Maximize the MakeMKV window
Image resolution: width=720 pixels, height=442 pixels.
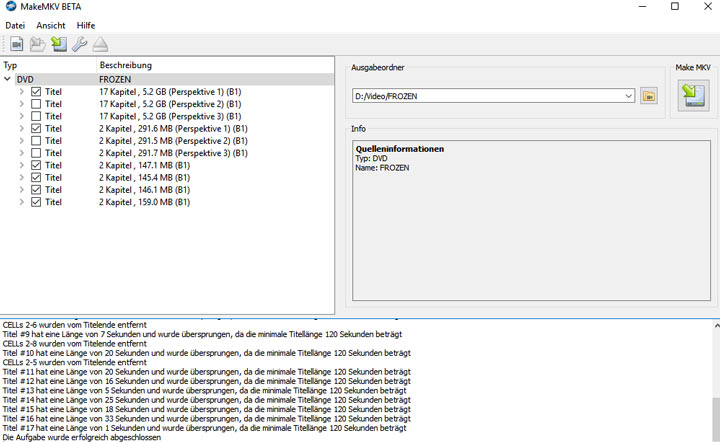click(x=675, y=6)
